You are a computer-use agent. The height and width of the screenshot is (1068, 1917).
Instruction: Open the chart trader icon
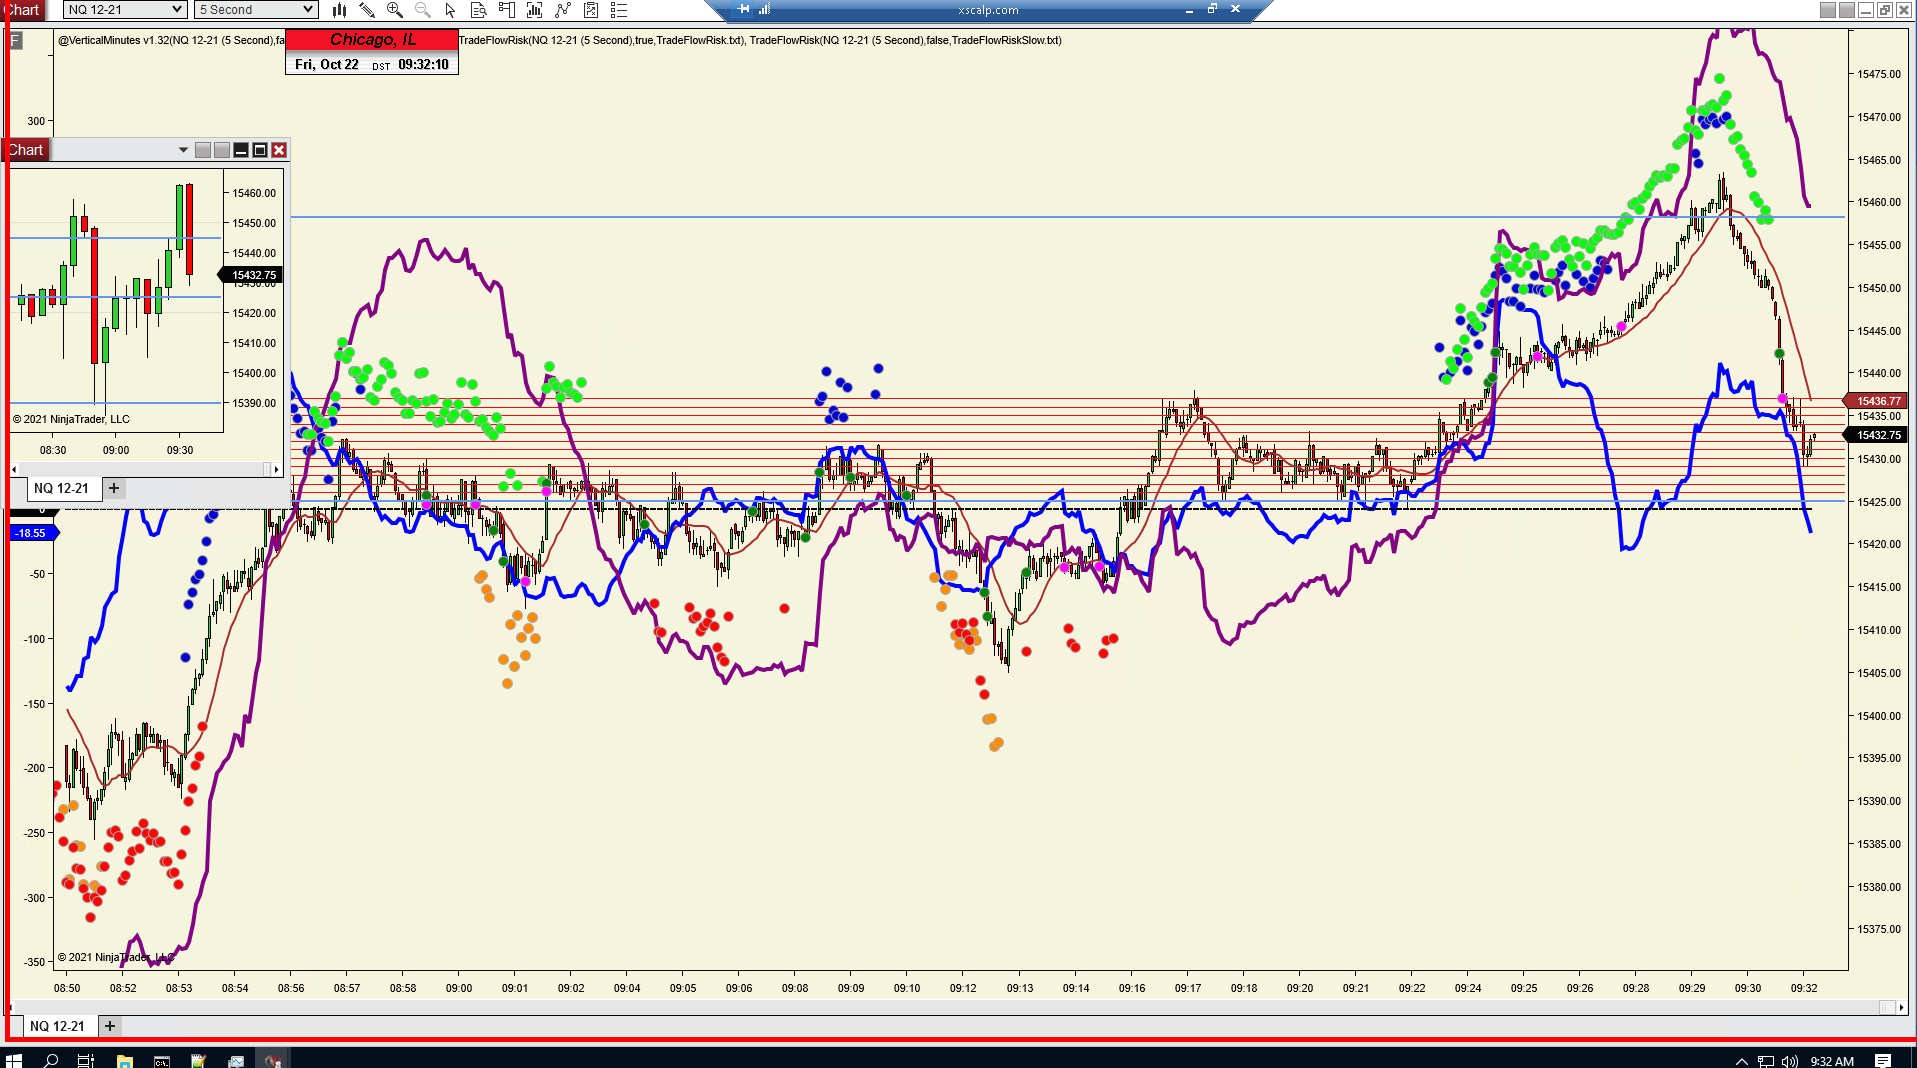(506, 10)
